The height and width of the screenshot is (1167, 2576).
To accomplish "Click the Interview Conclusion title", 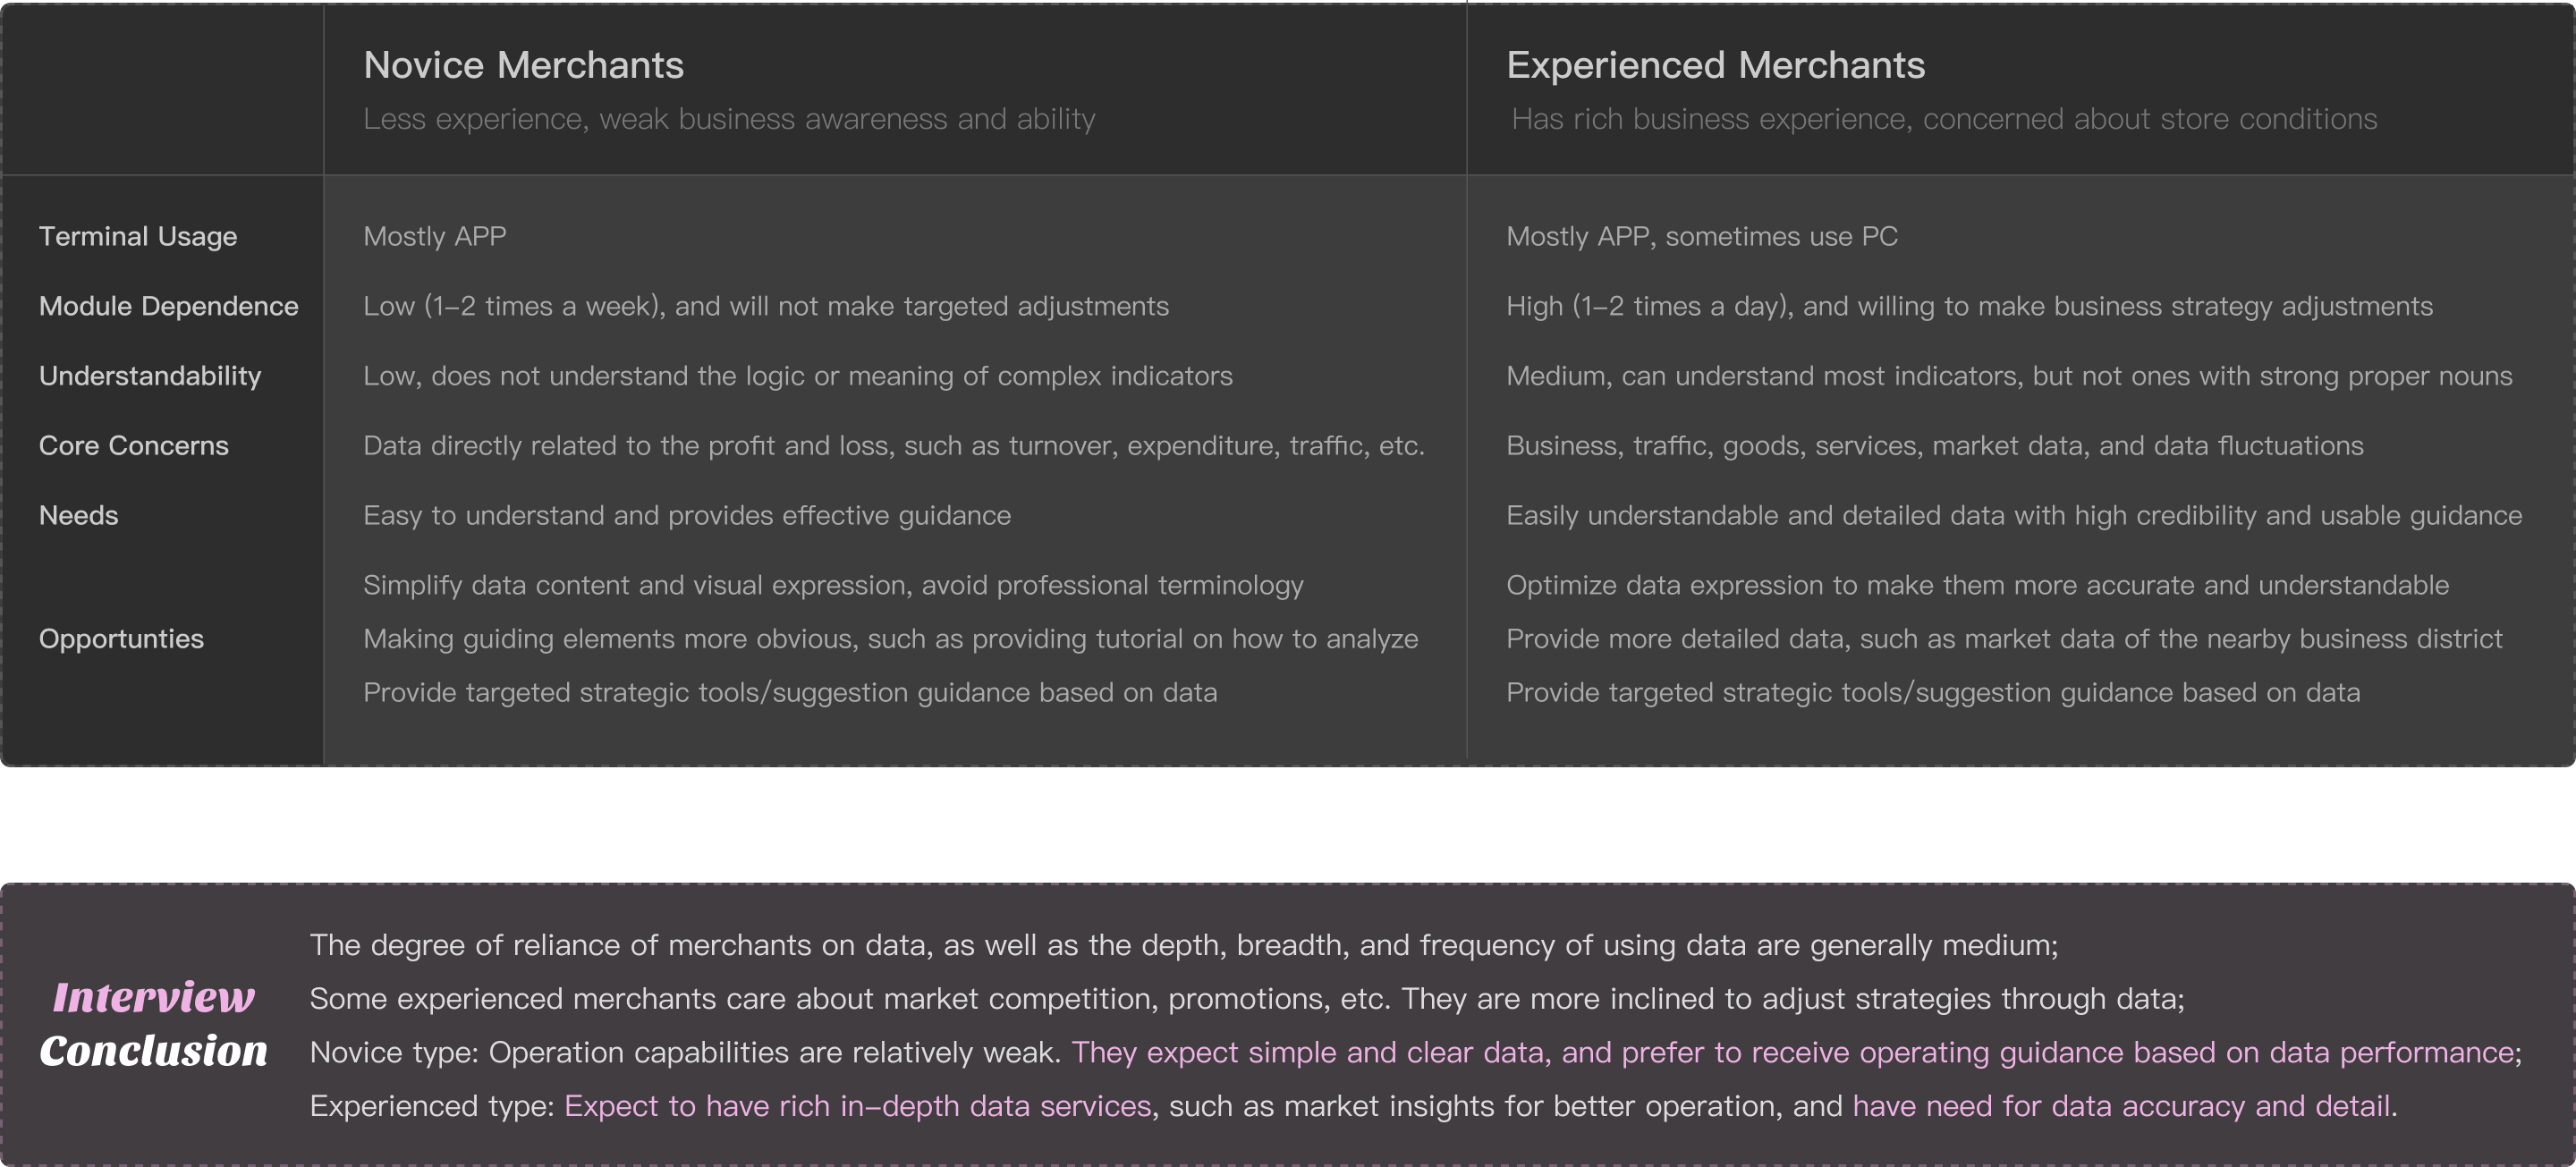I will coord(154,1024).
